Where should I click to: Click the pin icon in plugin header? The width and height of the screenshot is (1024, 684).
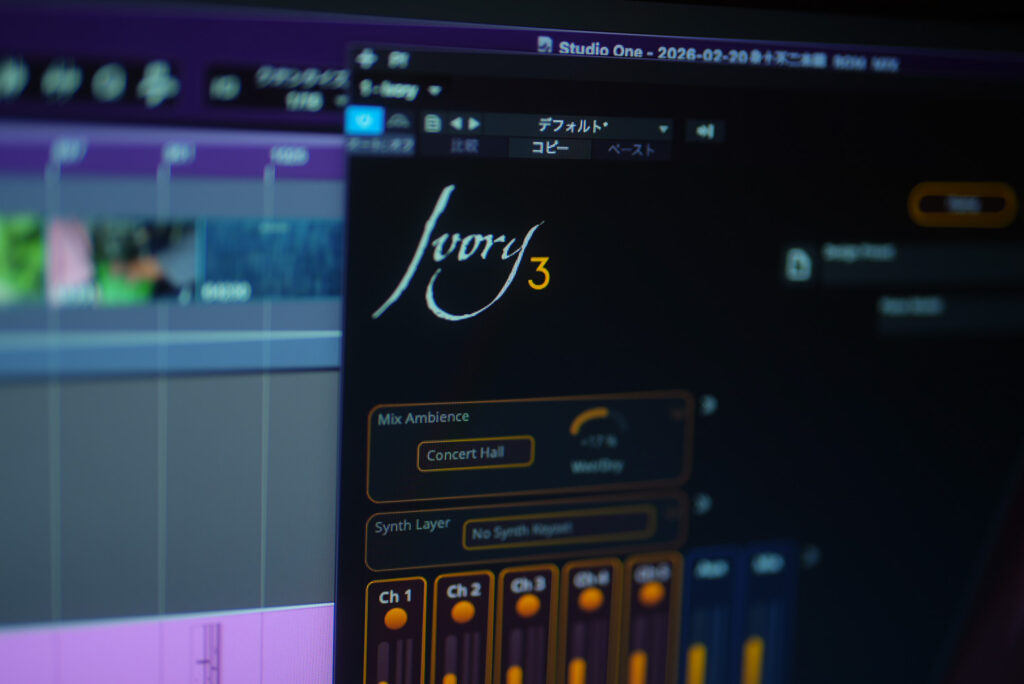367,58
